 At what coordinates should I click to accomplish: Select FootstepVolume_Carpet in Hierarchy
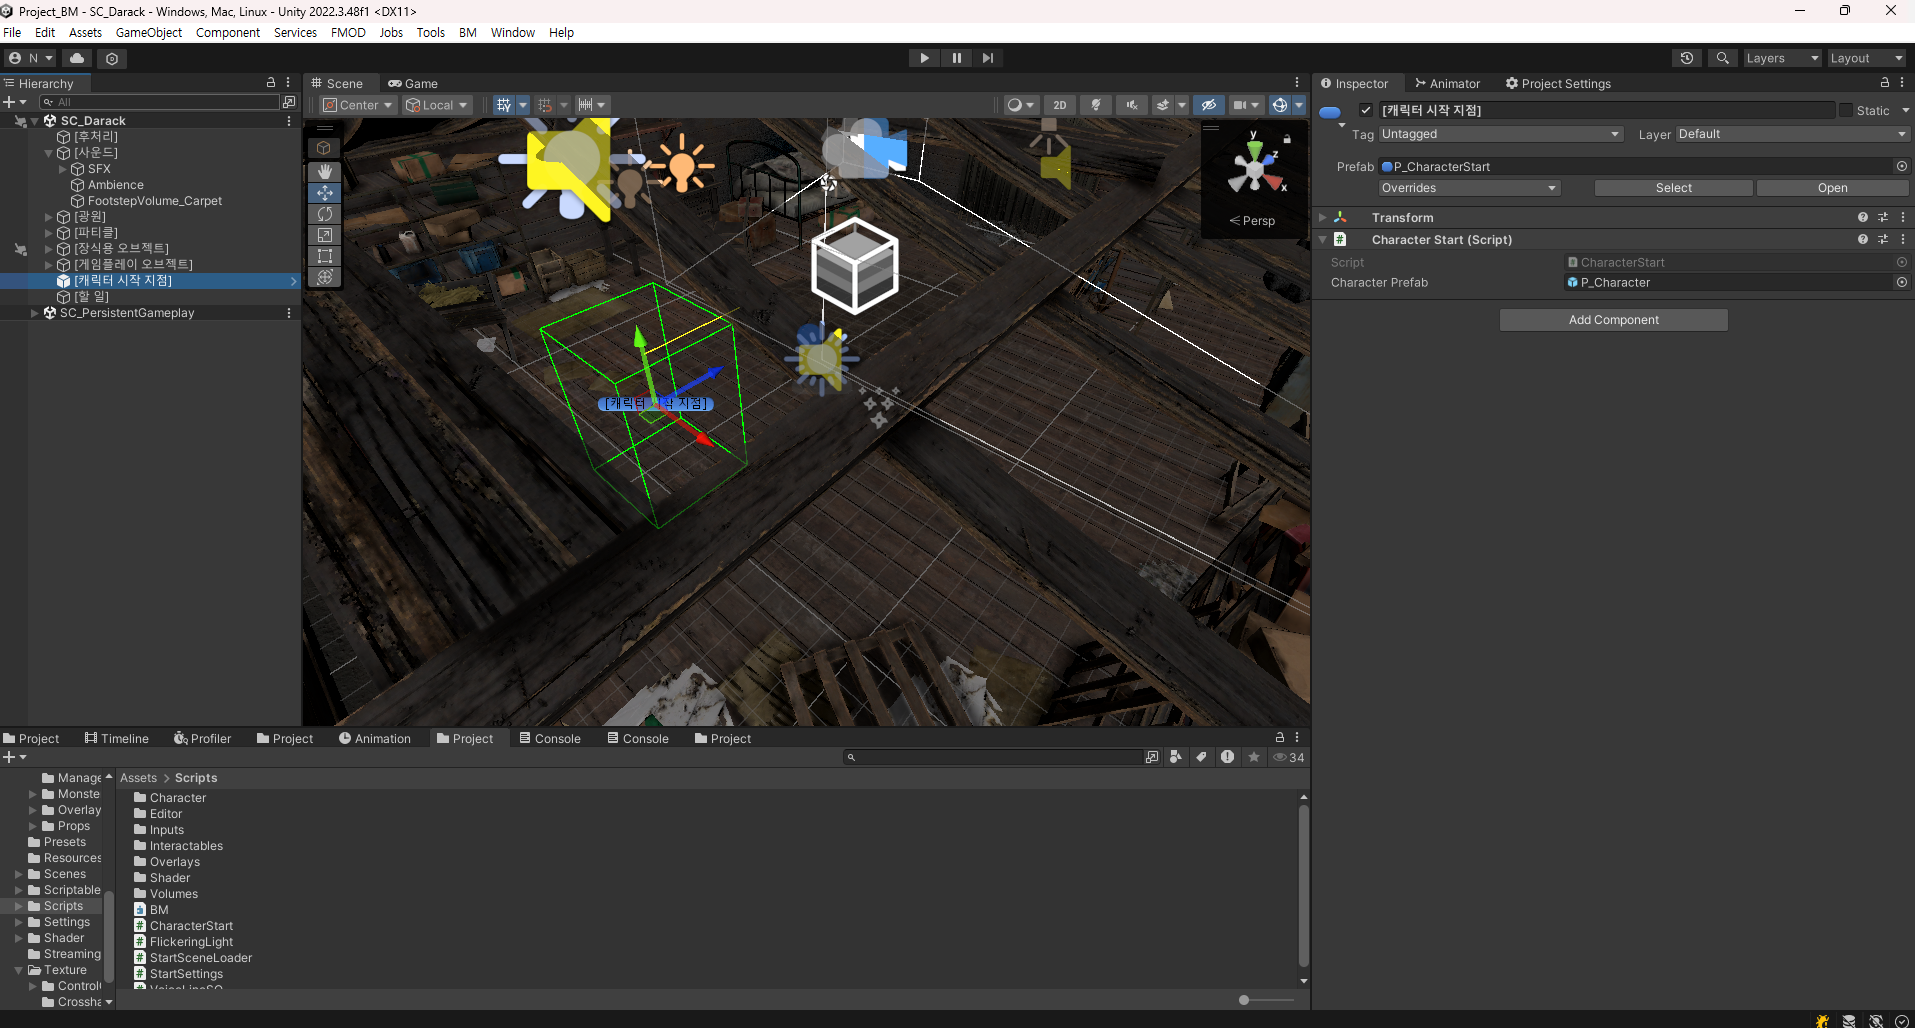pos(154,201)
